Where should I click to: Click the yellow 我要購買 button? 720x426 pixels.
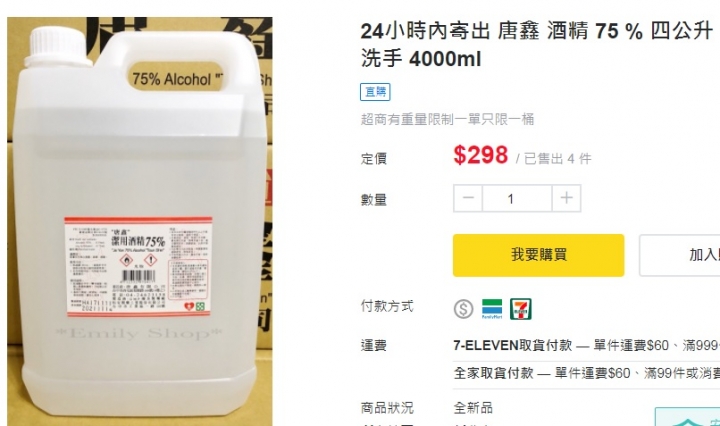[539, 255]
